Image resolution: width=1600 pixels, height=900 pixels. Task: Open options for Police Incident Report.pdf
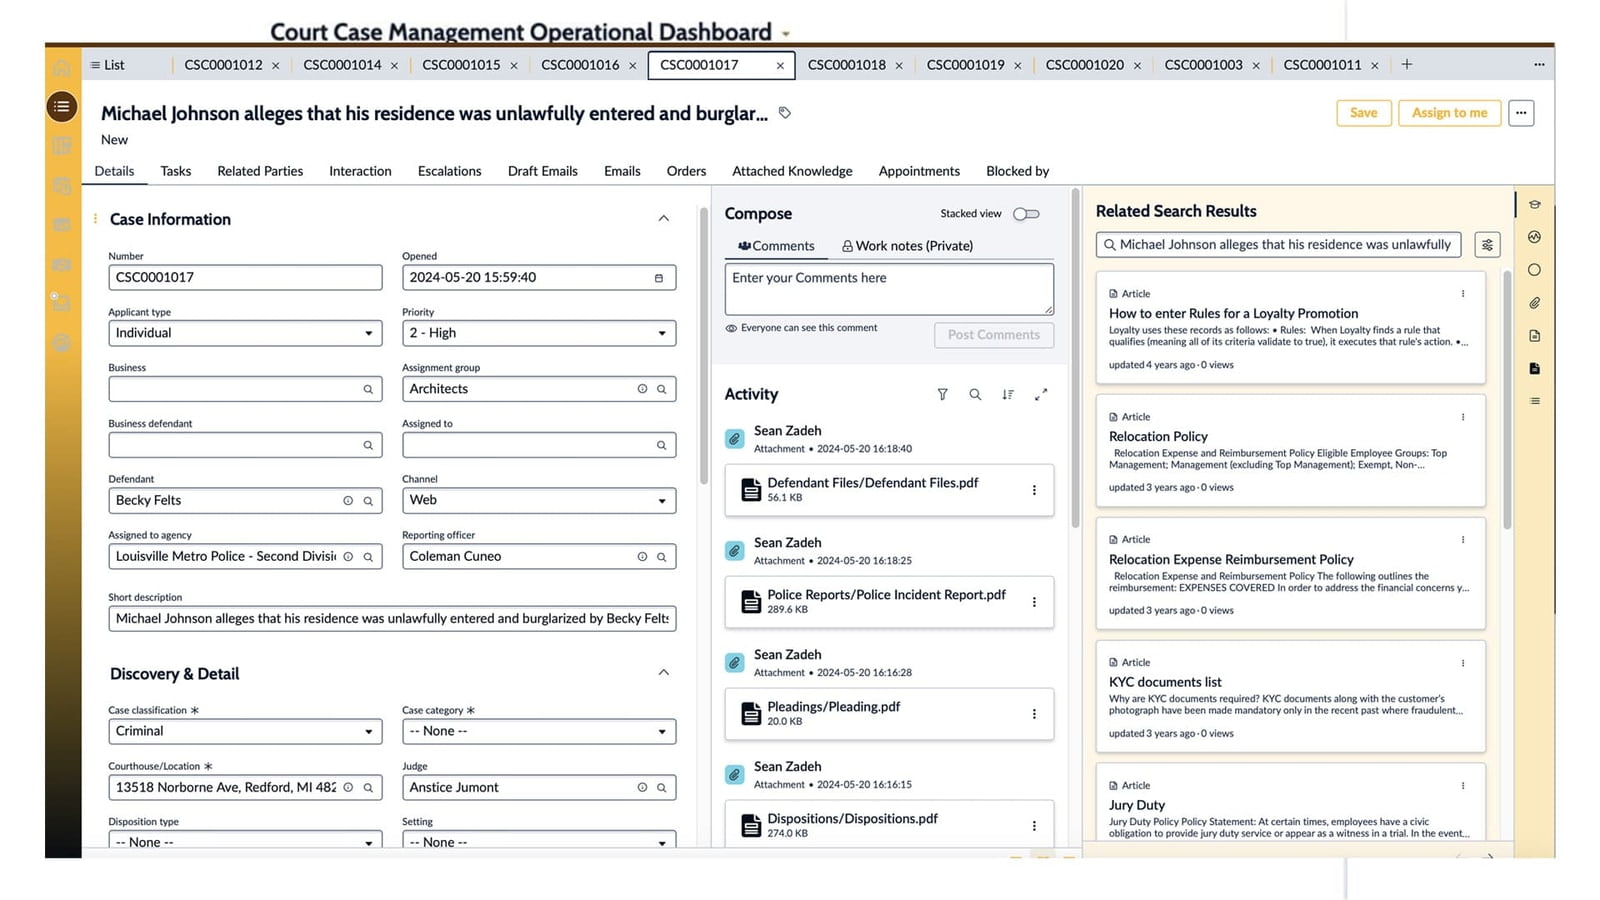pyautogui.click(x=1034, y=602)
